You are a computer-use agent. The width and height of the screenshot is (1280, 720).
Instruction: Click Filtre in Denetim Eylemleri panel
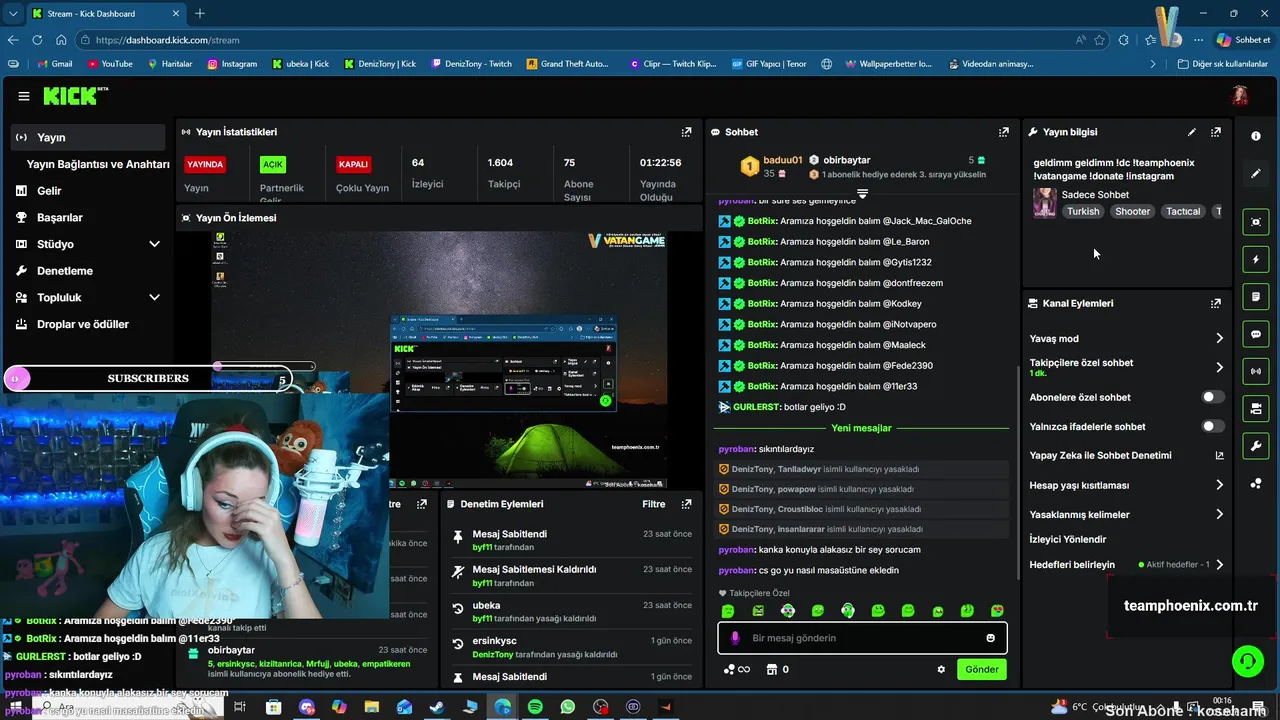(x=653, y=504)
